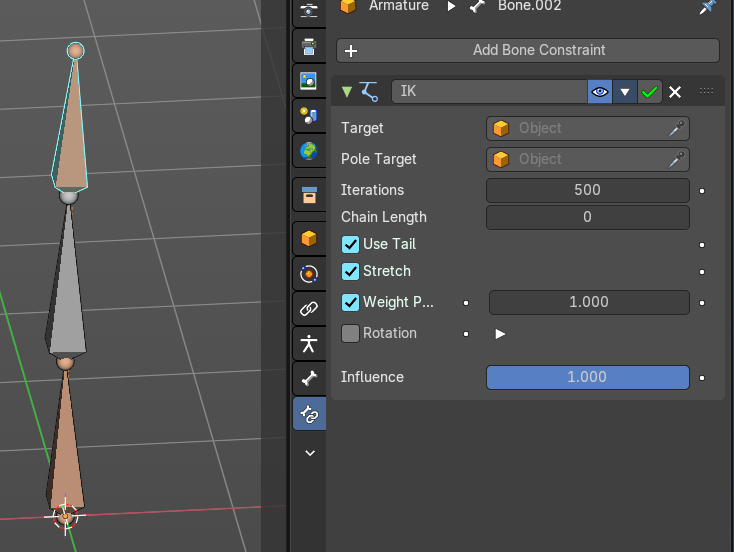Click the Weight Position 1.000 slider
Image resolution: width=734 pixels, height=552 pixels.
click(589, 302)
